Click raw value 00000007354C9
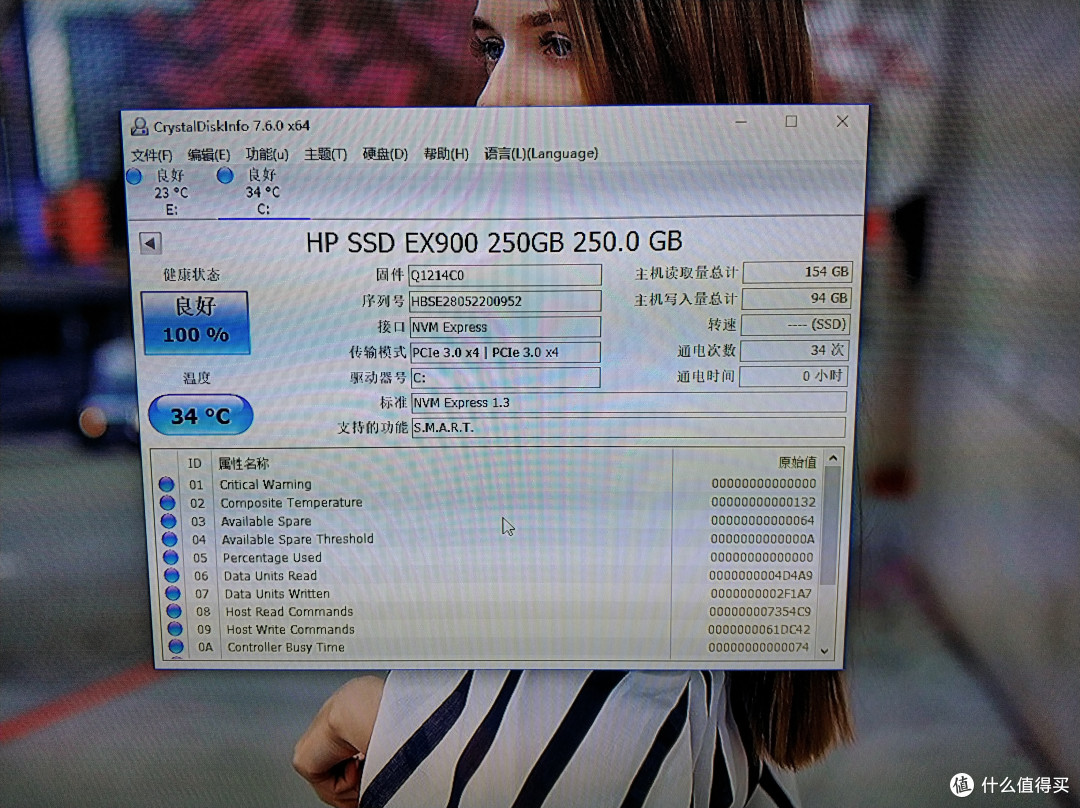 759,611
